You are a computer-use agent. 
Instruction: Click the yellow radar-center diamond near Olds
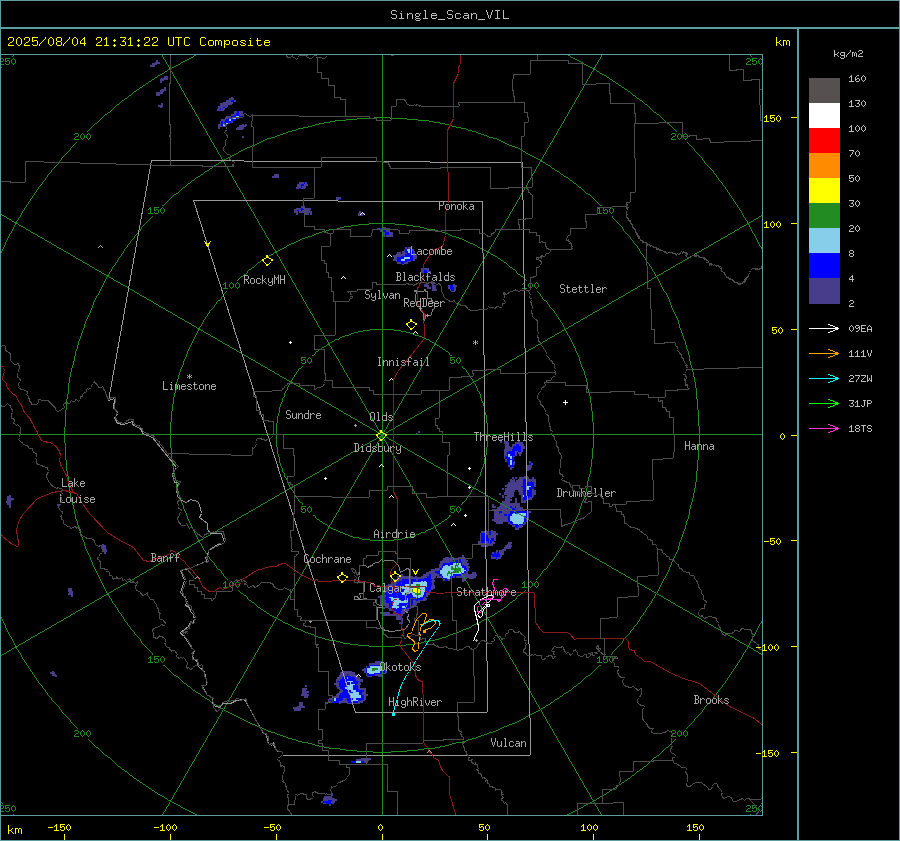coord(381,436)
